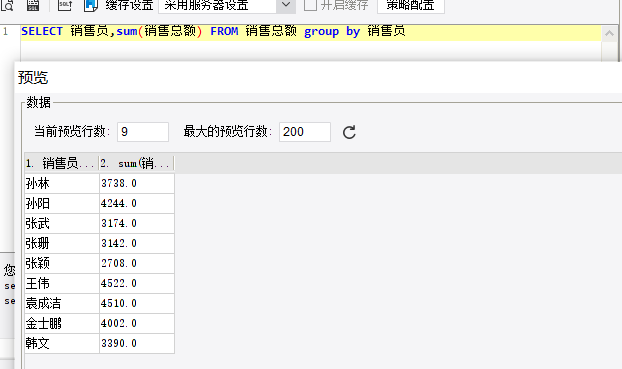The image size is (622, 369).
Task: Click the 4244.0 value cell
Action: tap(137, 204)
